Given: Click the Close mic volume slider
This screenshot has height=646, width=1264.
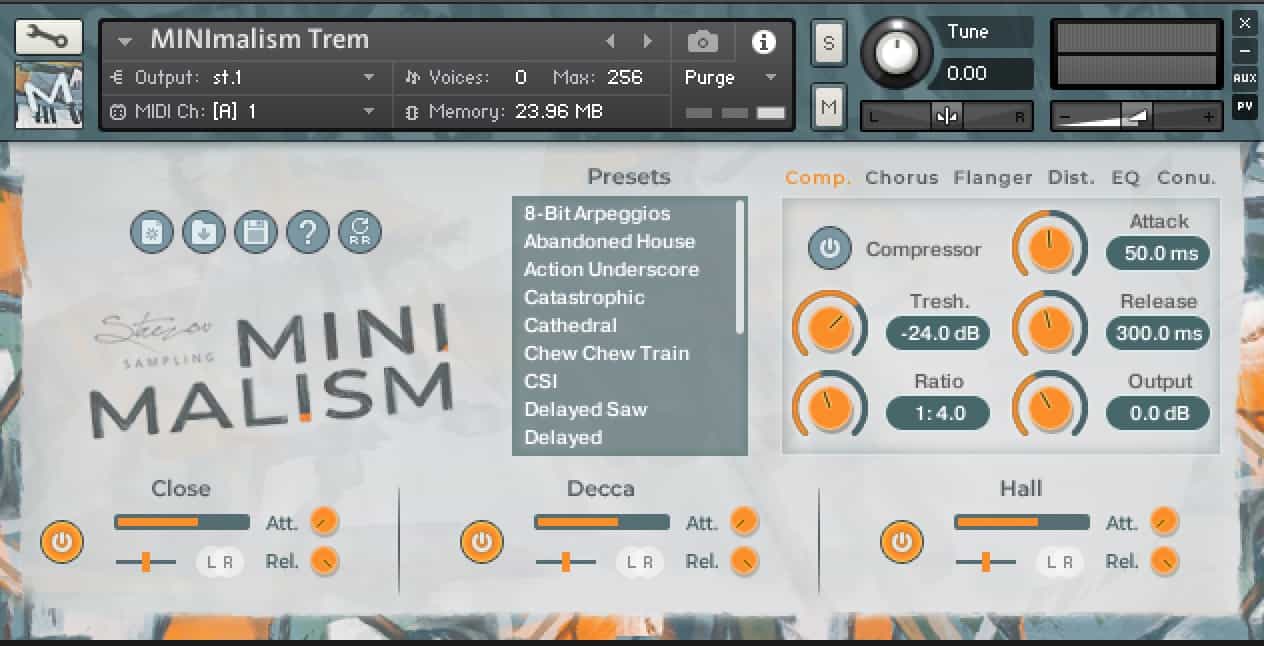Looking at the screenshot, I should point(182,522).
